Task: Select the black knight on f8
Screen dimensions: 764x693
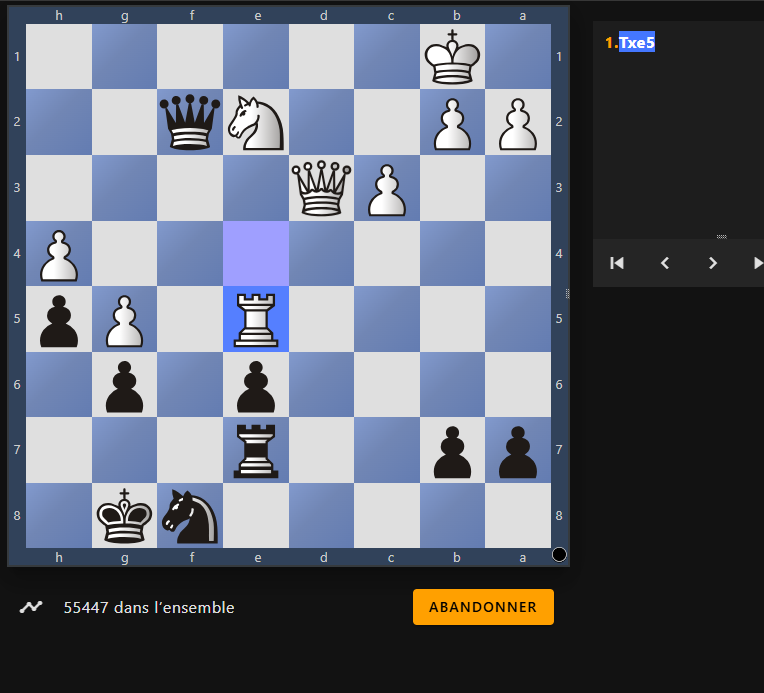Action: [x=190, y=516]
